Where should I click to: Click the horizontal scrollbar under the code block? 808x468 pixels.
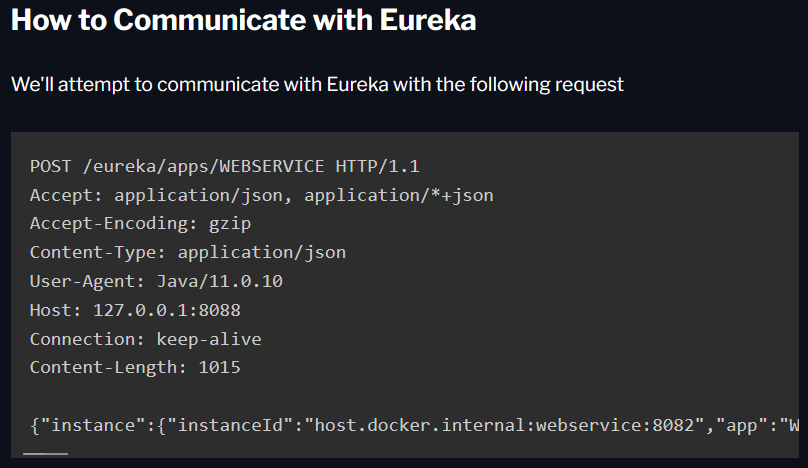45,453
